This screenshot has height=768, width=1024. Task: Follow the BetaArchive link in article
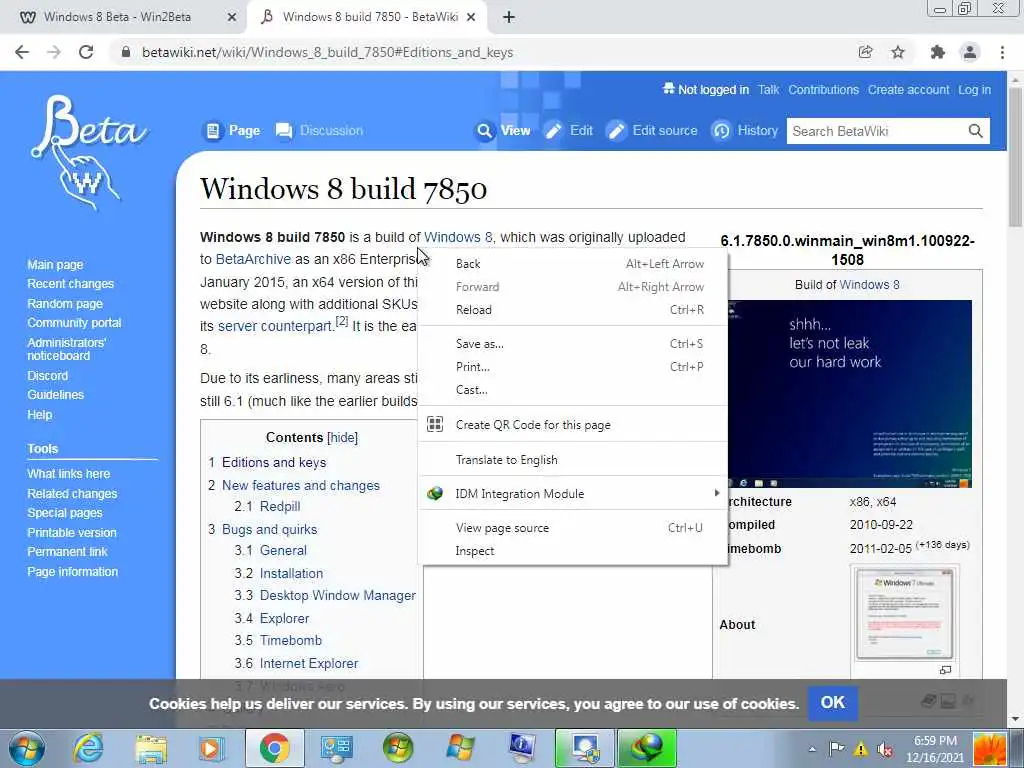253,259
